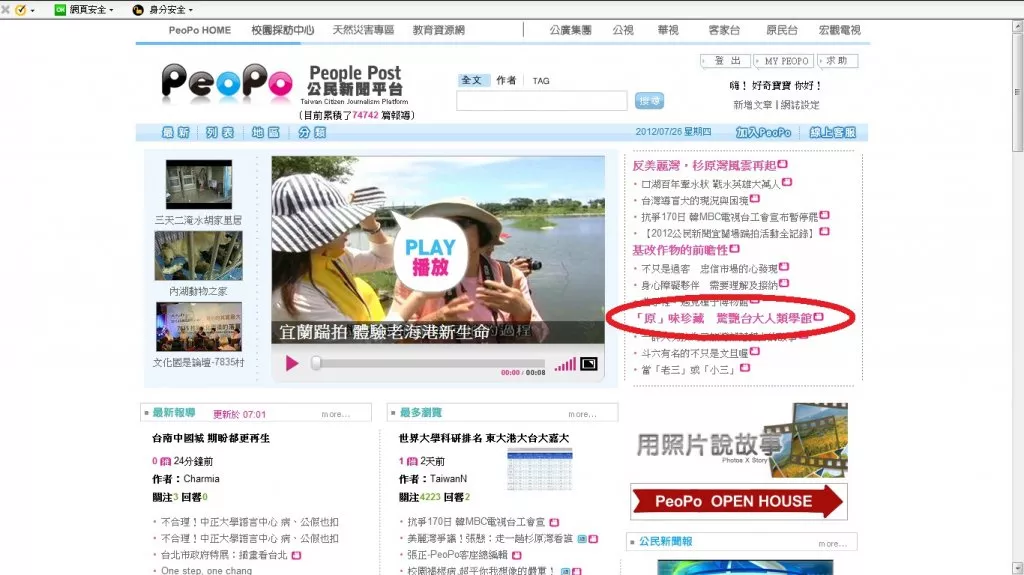Open 「原」味珍藏 驚艷台大人類學館 article

pos(723,318)
